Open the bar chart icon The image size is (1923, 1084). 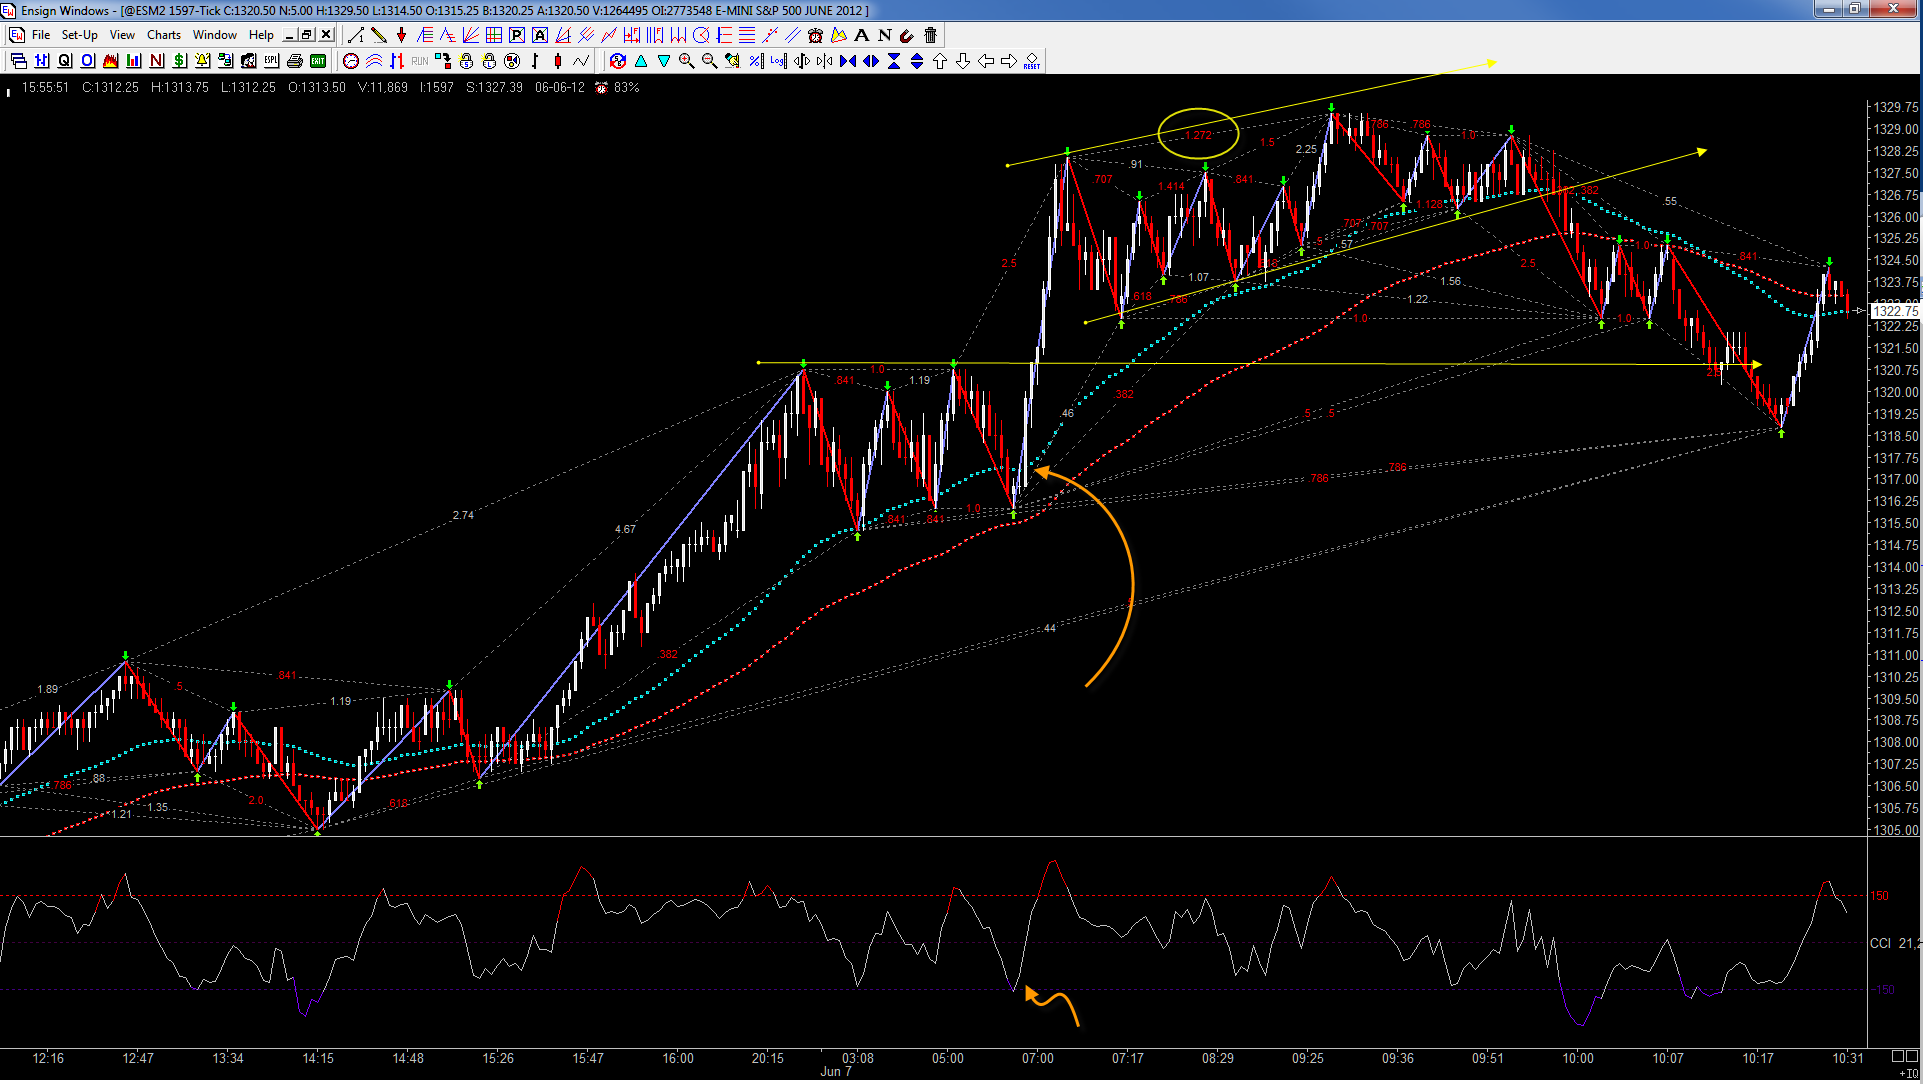click(x=134, y=61)
